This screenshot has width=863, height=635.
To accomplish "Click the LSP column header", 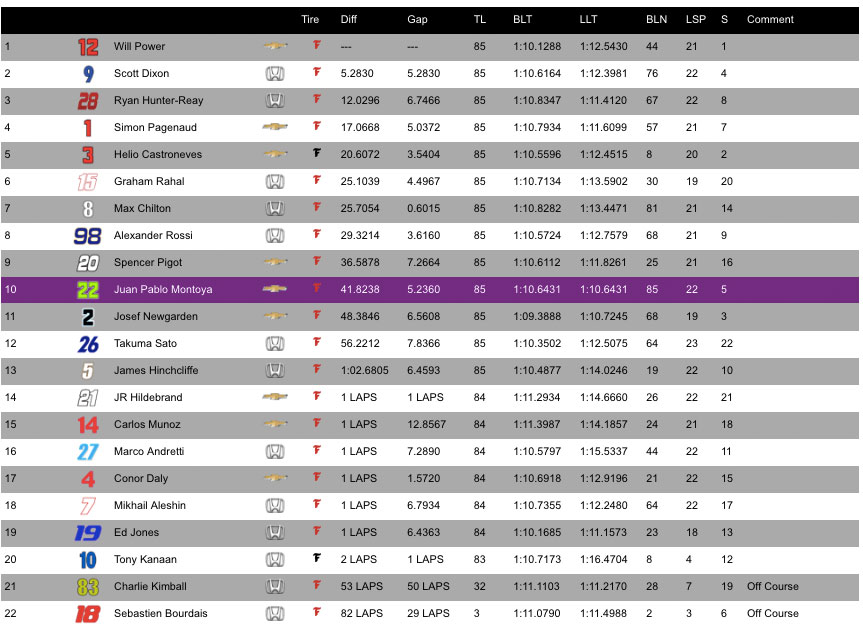I will pos(696,19).
